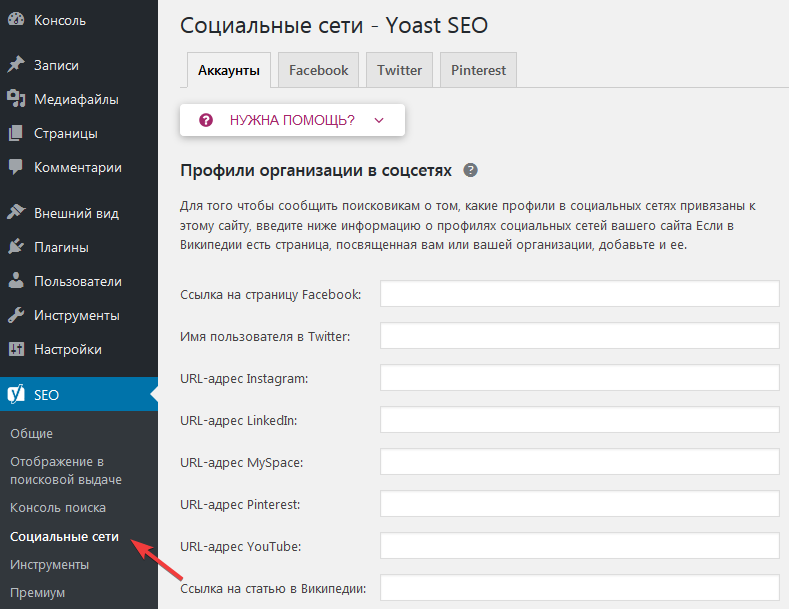Click the Настройки sliders icon
This screenshot has width=789, height=609.
click(x=16, y=349)
